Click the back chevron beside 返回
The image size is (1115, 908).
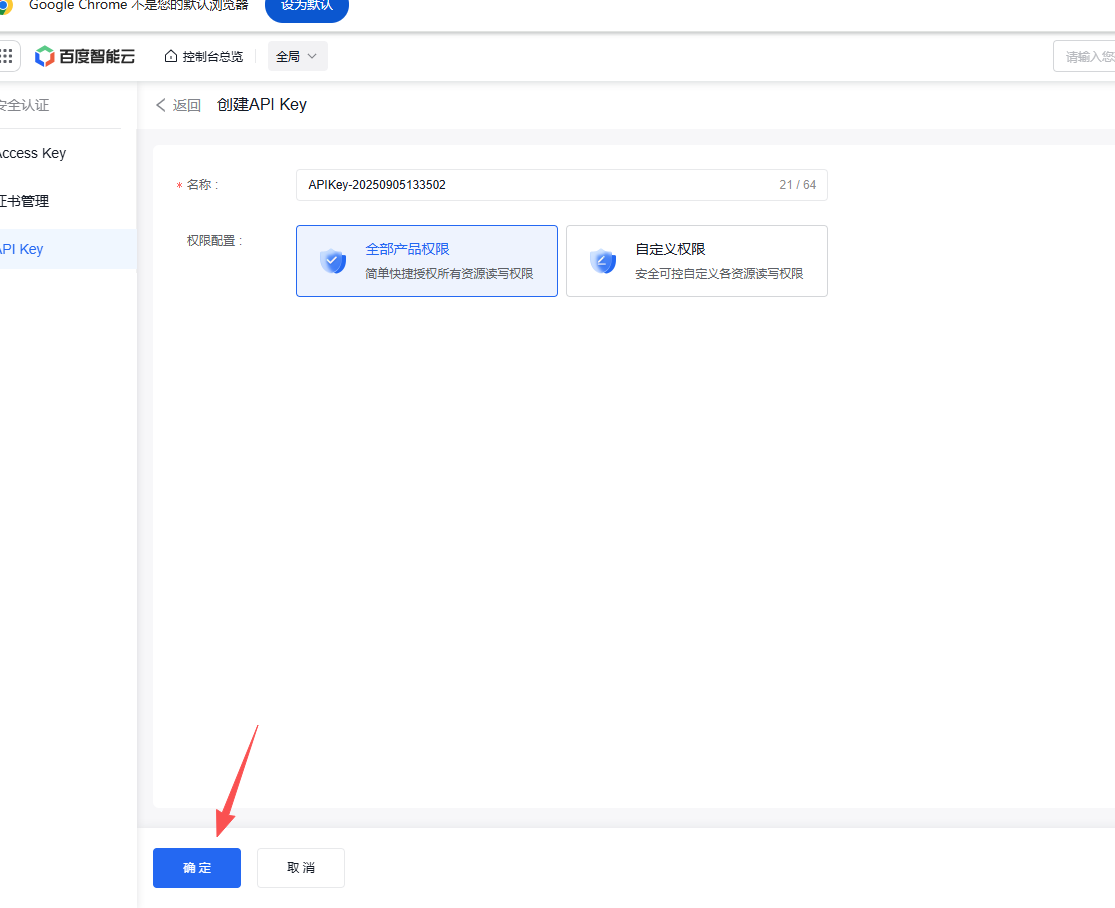[x=161, y=105]
